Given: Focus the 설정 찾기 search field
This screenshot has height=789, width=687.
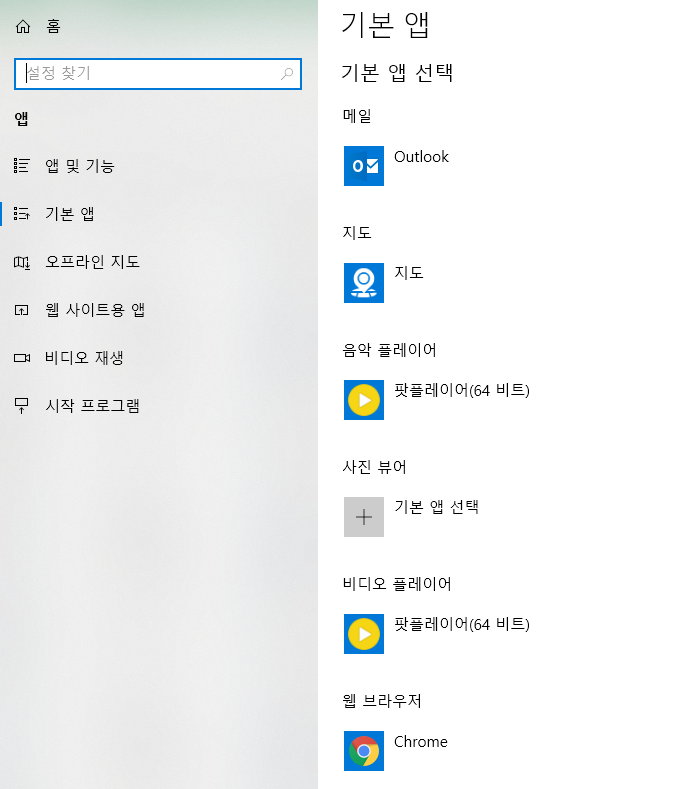Looking at the screenshot, I should [x=158, y=73].
